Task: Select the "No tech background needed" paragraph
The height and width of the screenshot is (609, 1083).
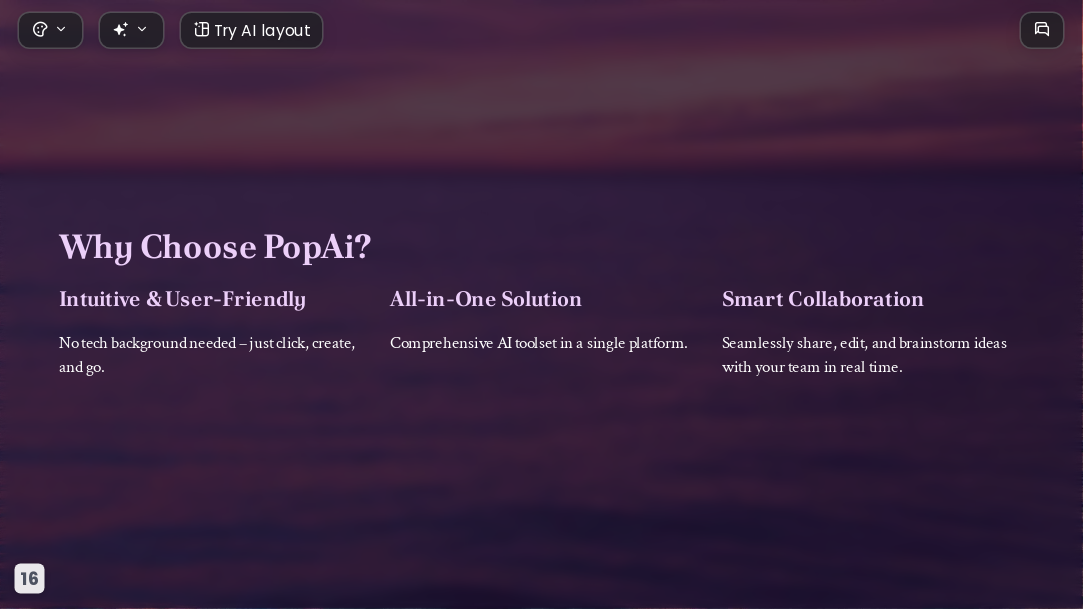Action: [207, 355]
